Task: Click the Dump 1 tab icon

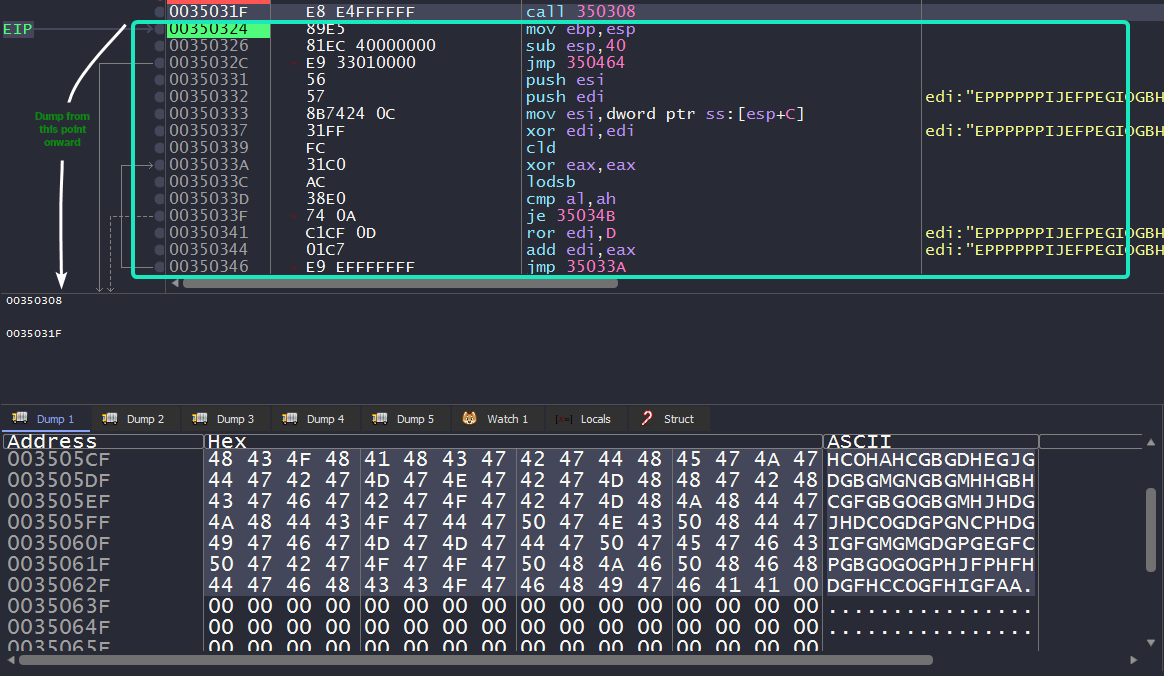Action: [20, 419]
